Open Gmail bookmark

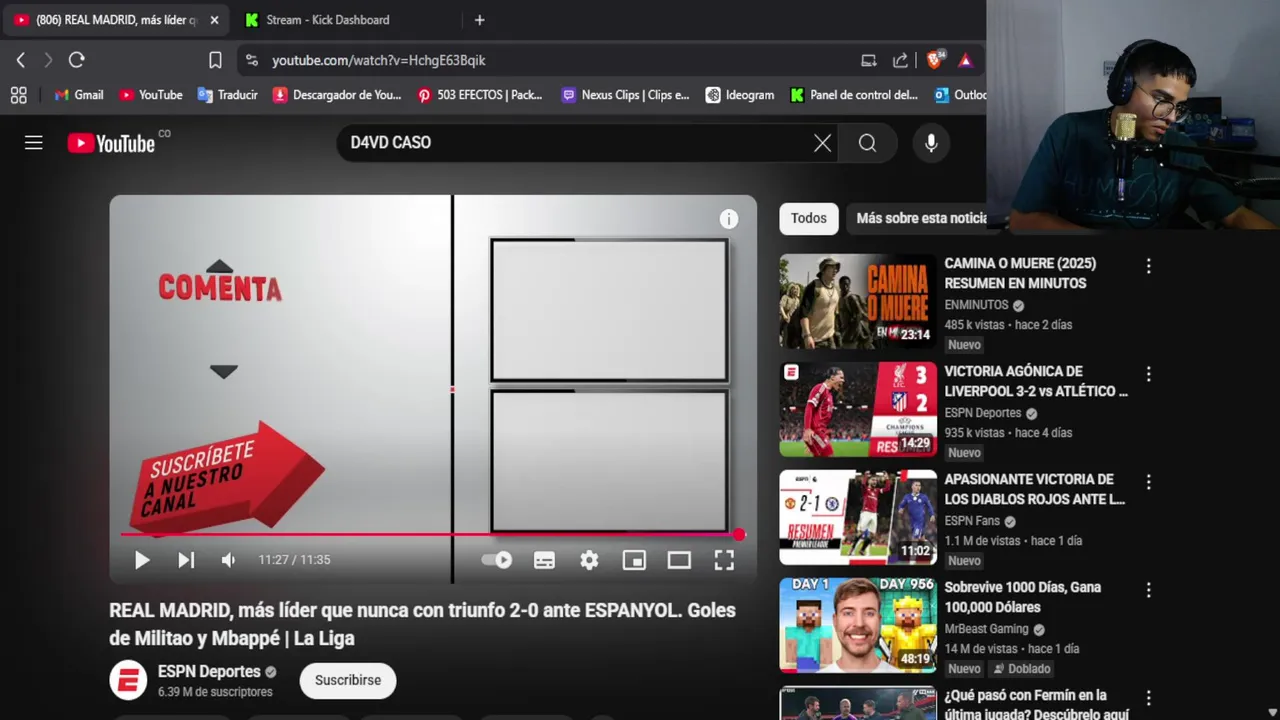coord(79,95)
